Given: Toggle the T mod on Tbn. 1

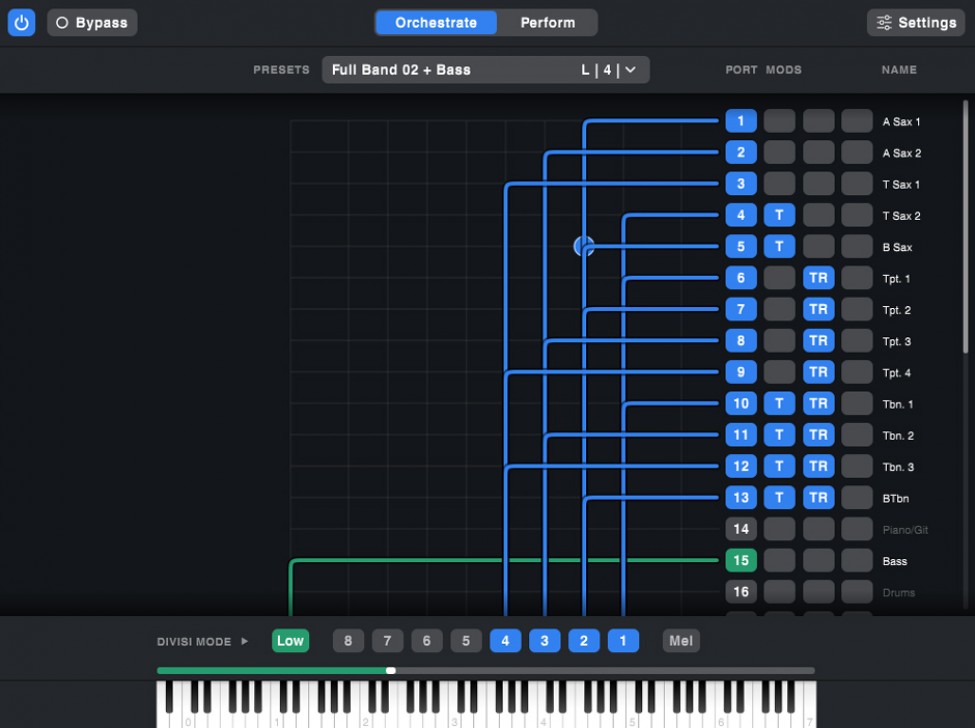Looking at the screenshot, I should pyautogui.click(x=779, y=403).
